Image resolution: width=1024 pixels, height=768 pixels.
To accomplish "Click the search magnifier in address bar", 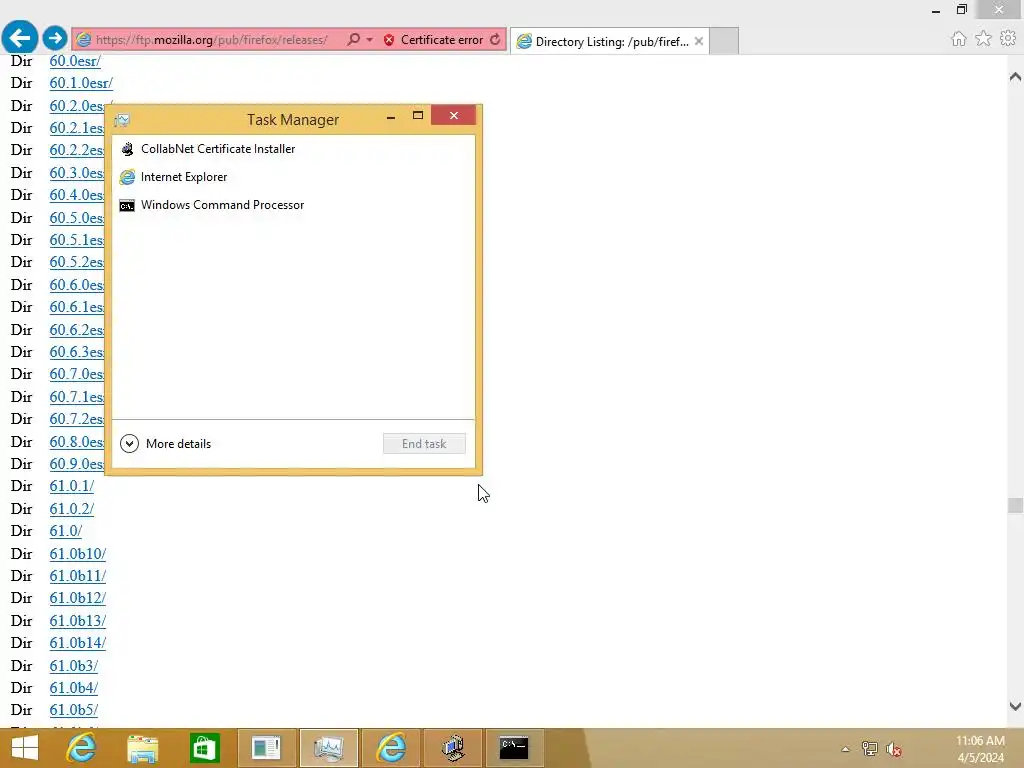I will [353, 39].
